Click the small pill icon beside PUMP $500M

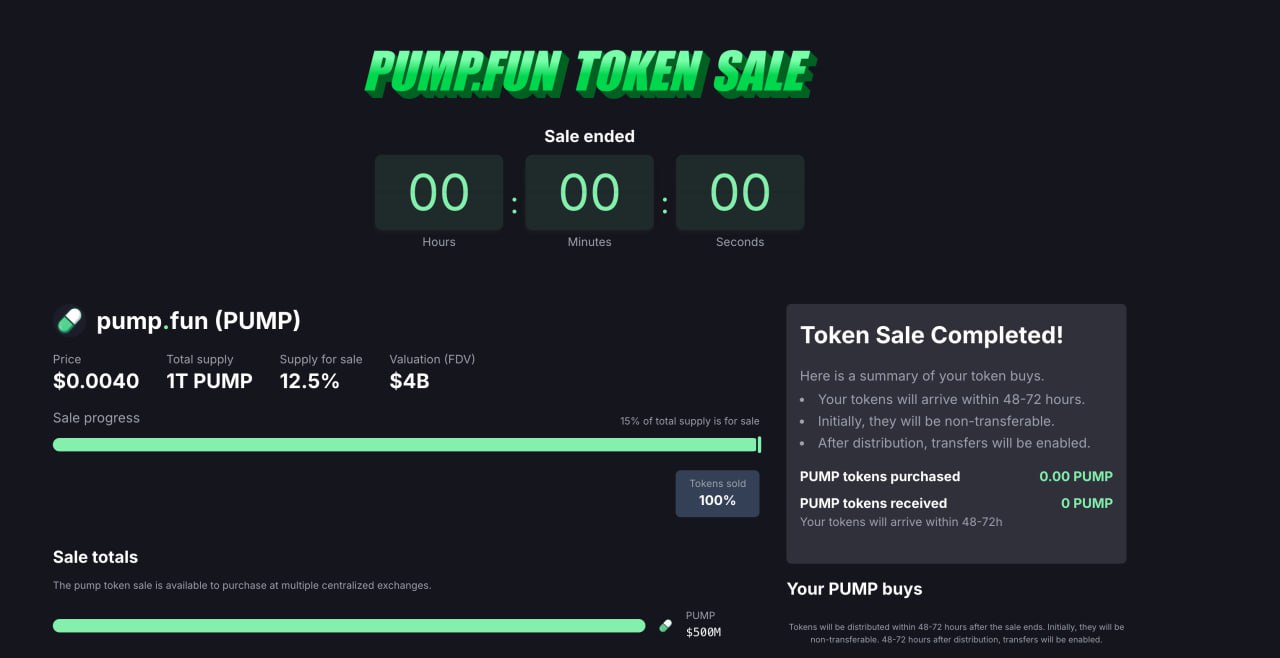(x=665, y=626)
